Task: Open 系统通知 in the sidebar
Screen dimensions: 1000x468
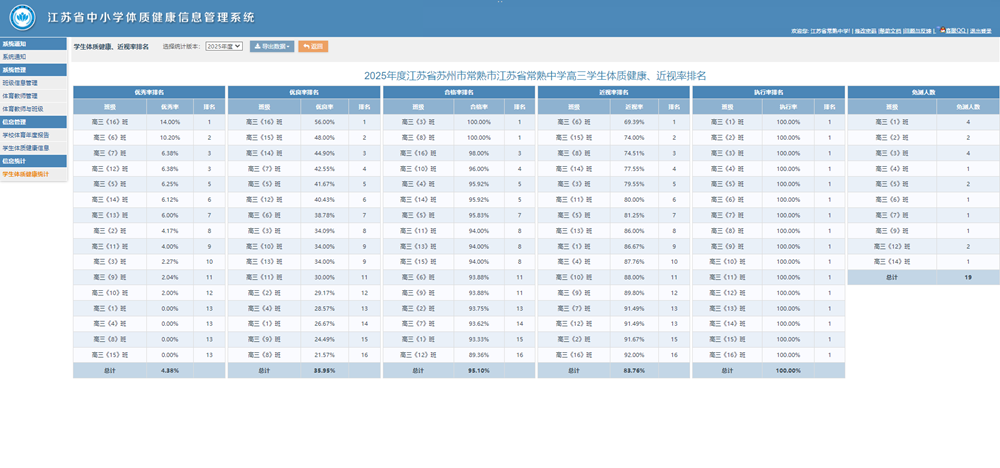Action: (15, 58)
